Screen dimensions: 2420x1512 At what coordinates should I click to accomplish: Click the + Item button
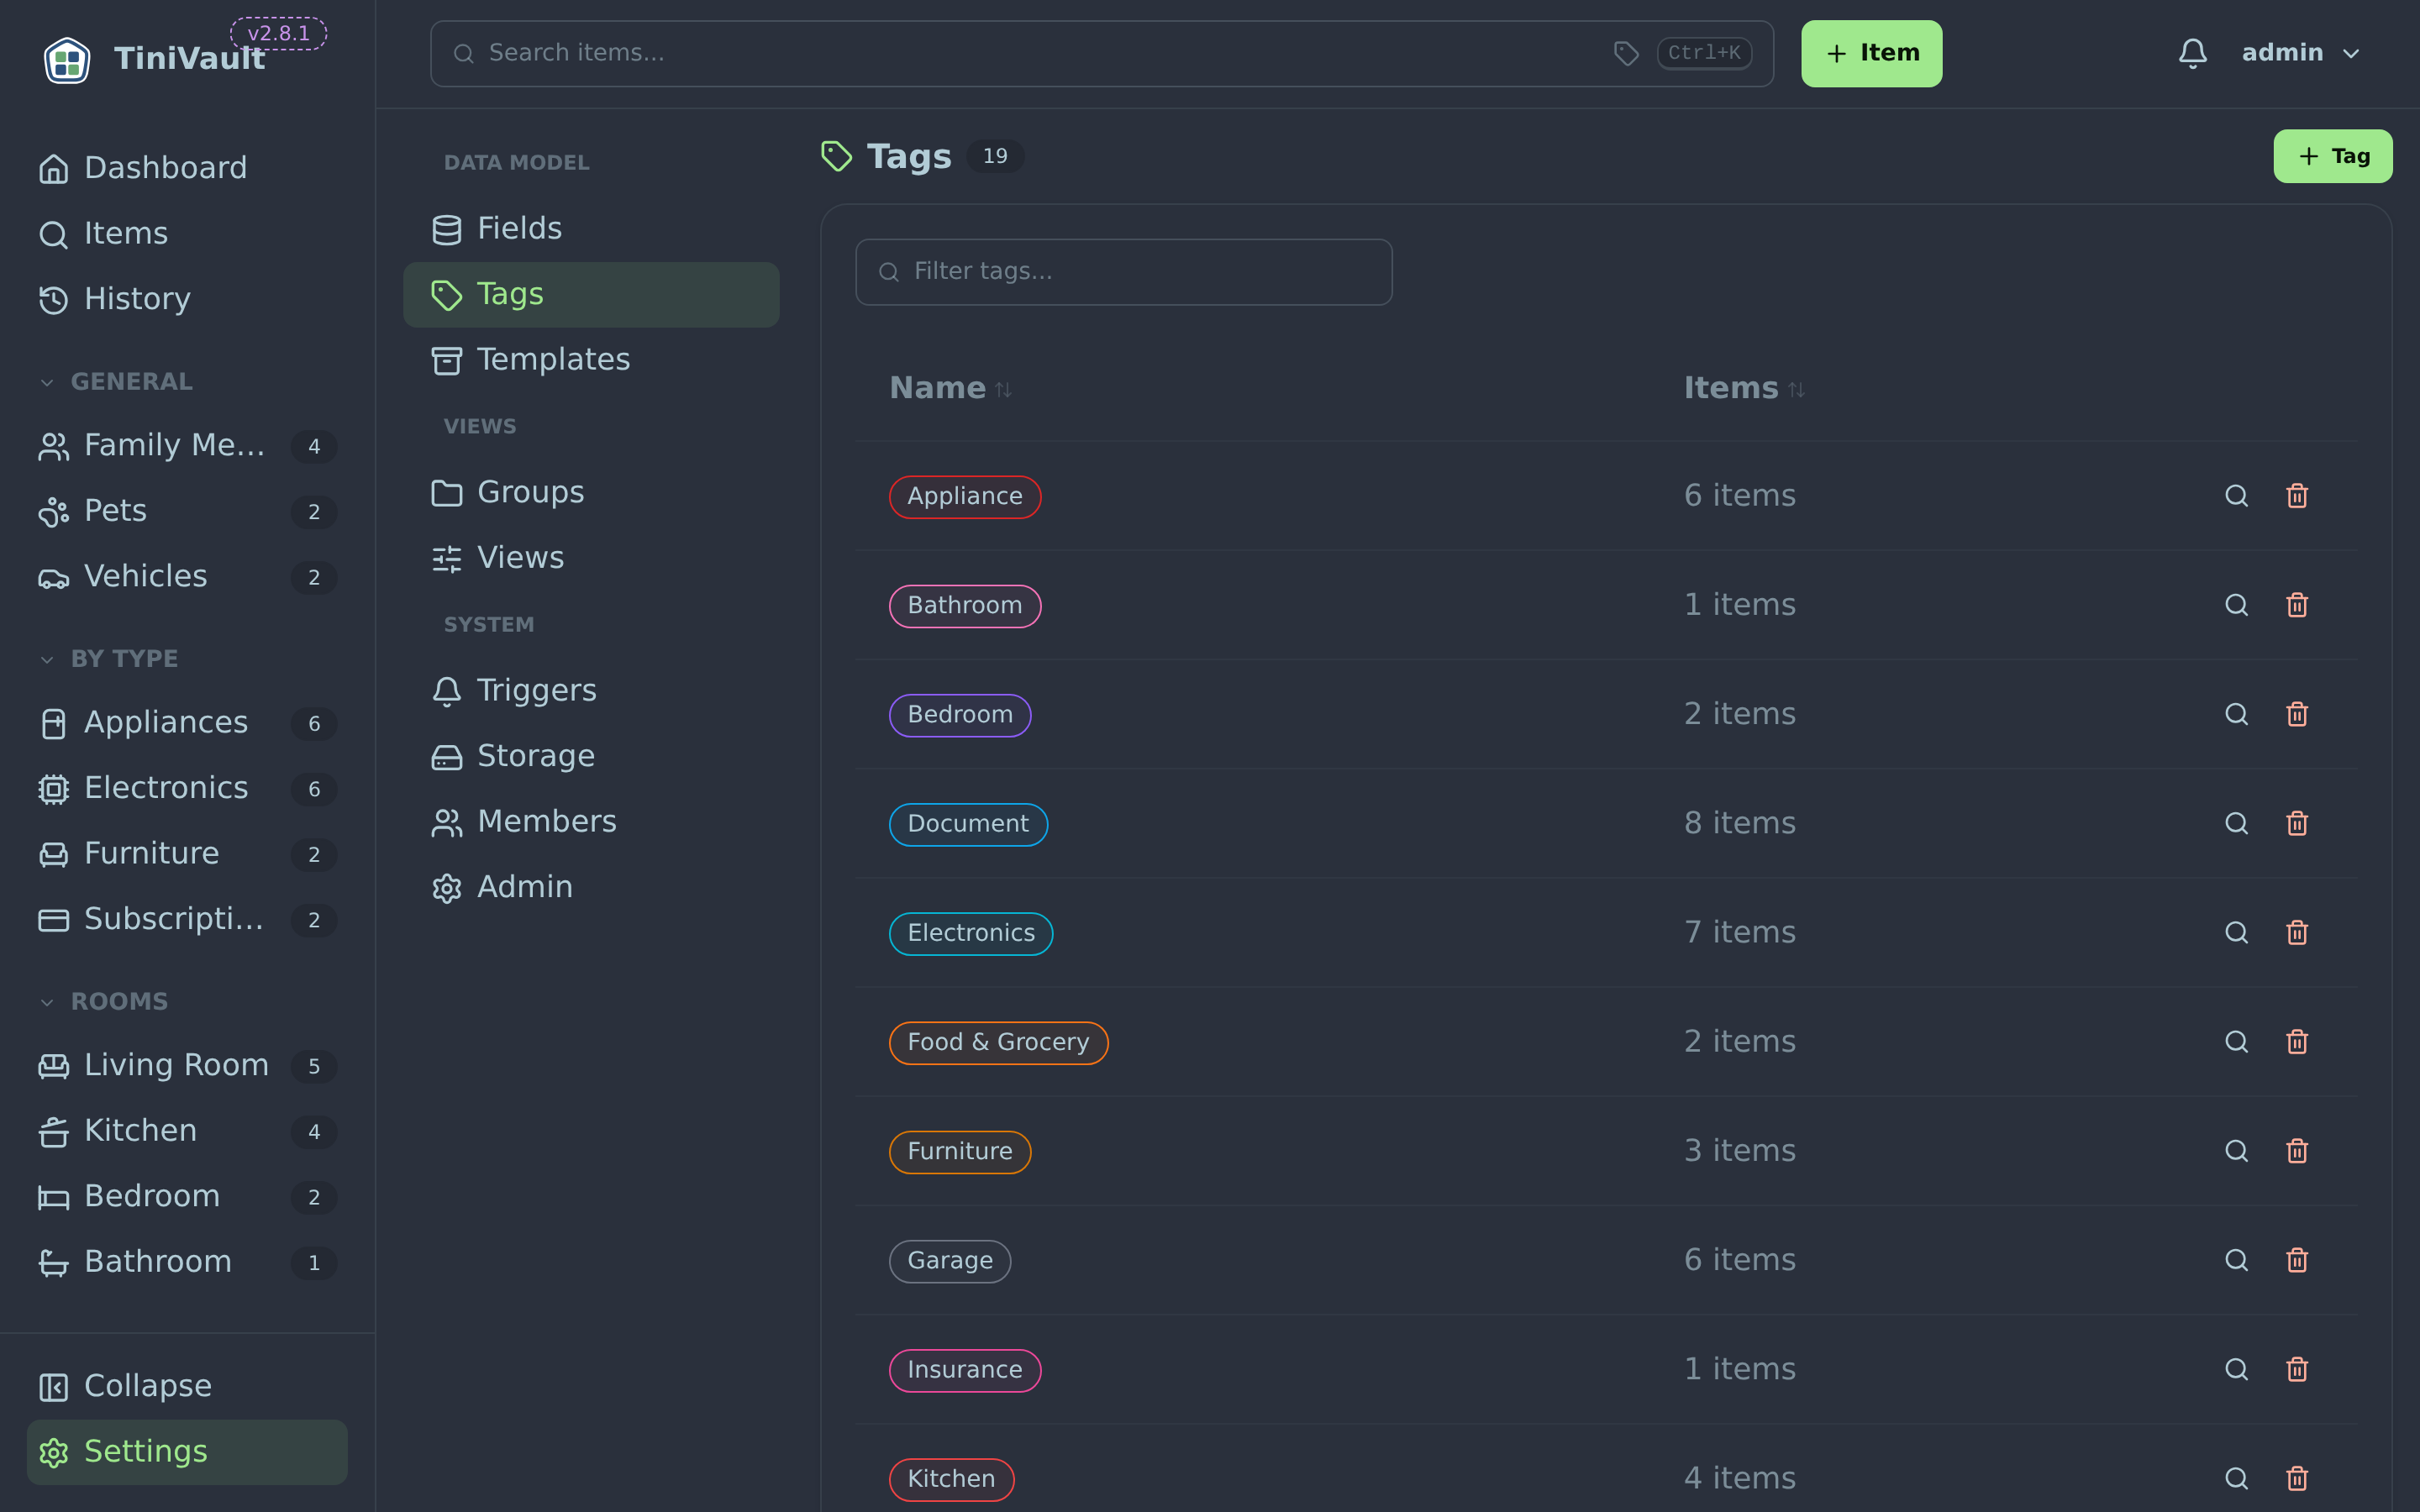(1871, 54)
